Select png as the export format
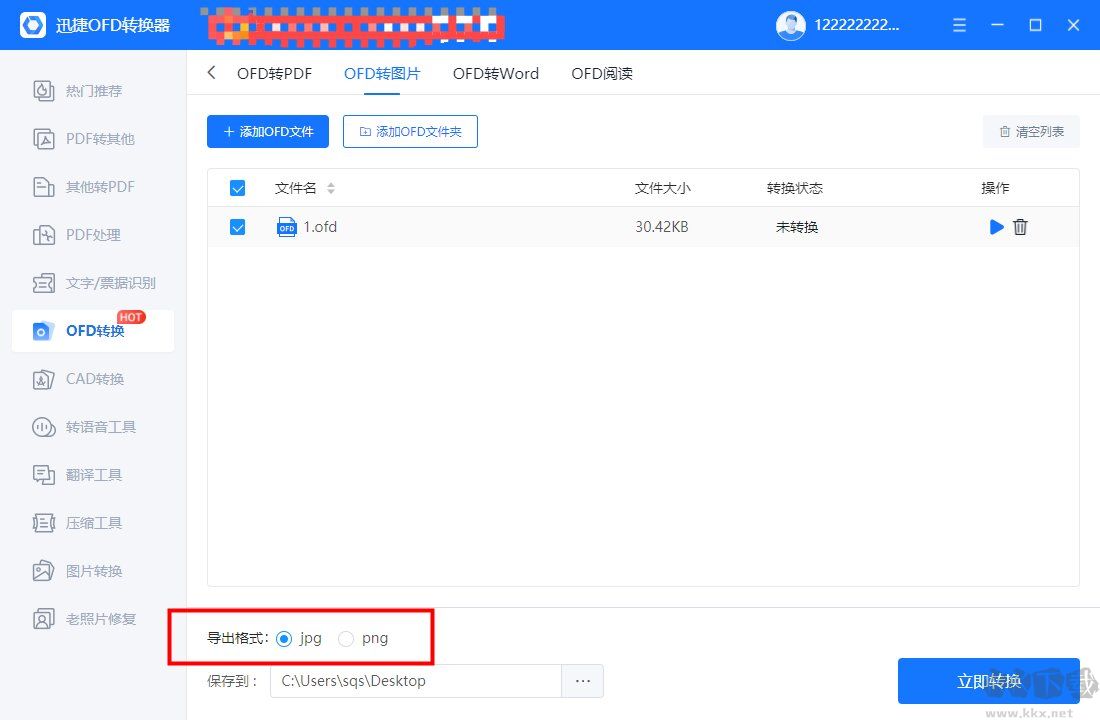The image size is (1100, 720). coord(346,638)
